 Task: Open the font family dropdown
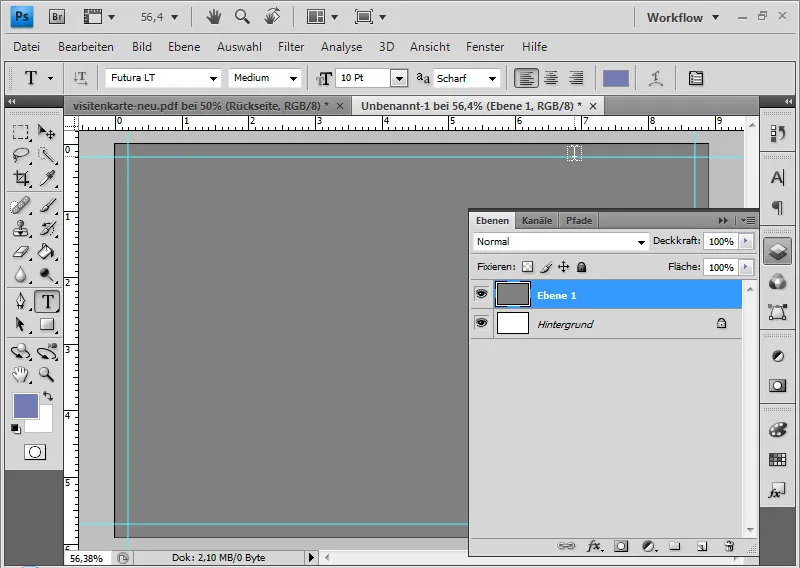tap(213, 79)
